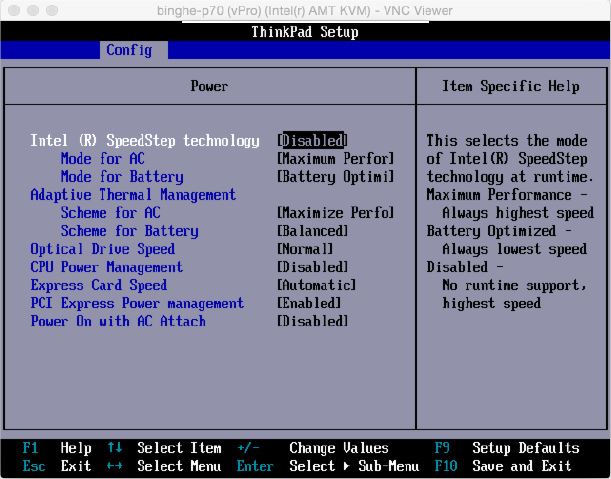Click the footer Exit label beside Esc

click(x=76, y=466)
